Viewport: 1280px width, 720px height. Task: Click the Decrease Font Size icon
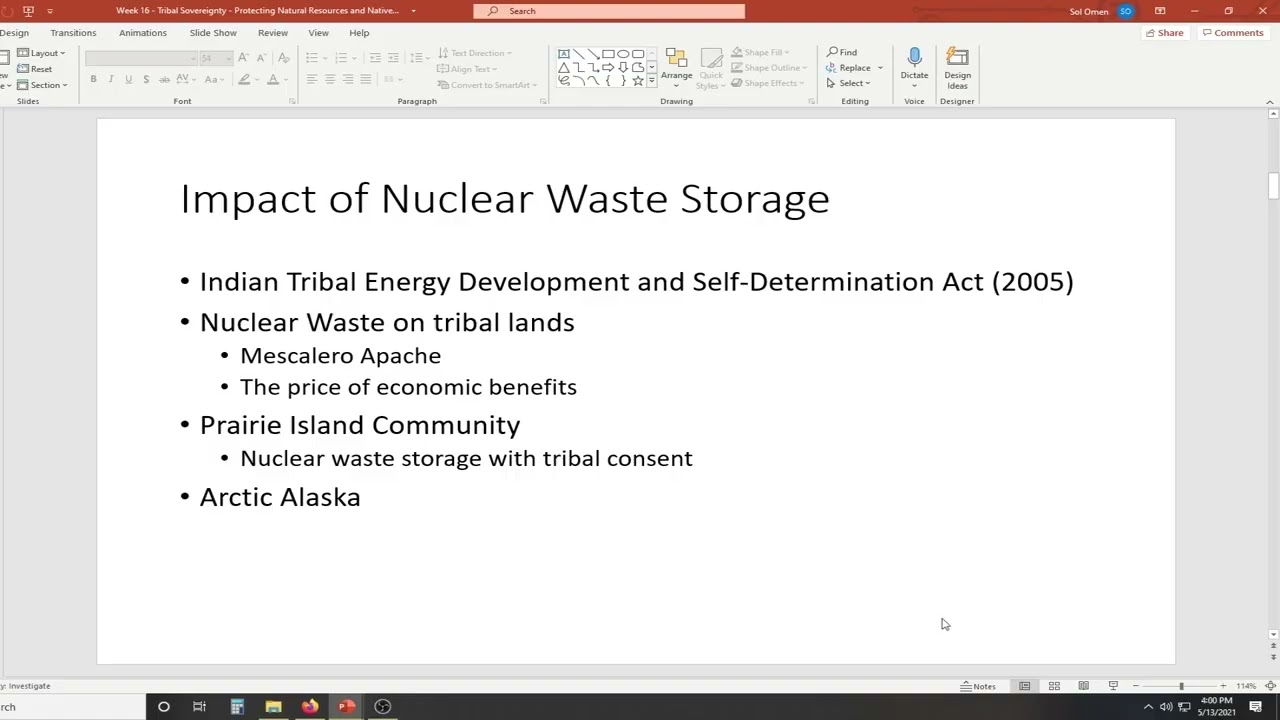pyautogui.click(x=261, y=58)
